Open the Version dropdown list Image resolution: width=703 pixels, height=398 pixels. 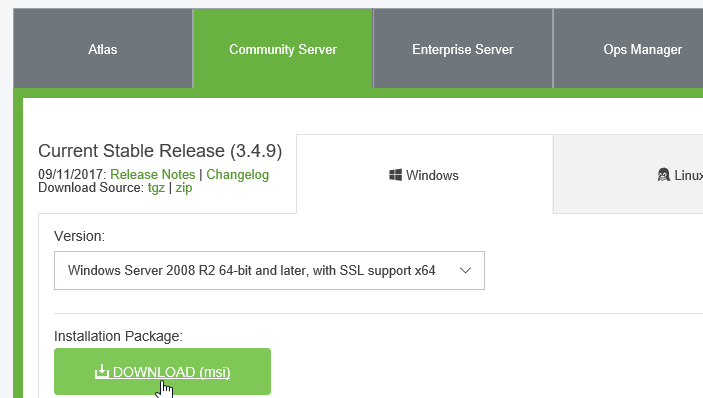tap(269, 270)
